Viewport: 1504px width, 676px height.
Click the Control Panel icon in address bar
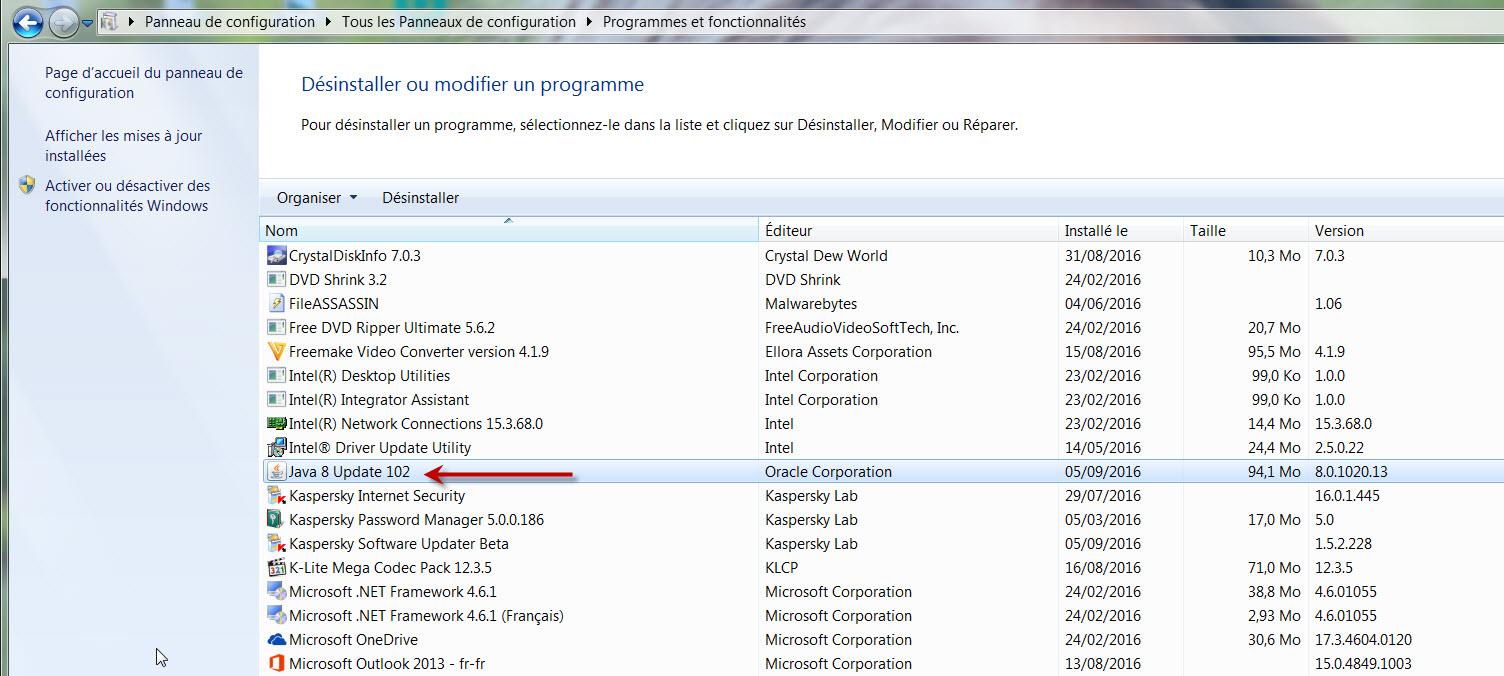pos(109,21)
